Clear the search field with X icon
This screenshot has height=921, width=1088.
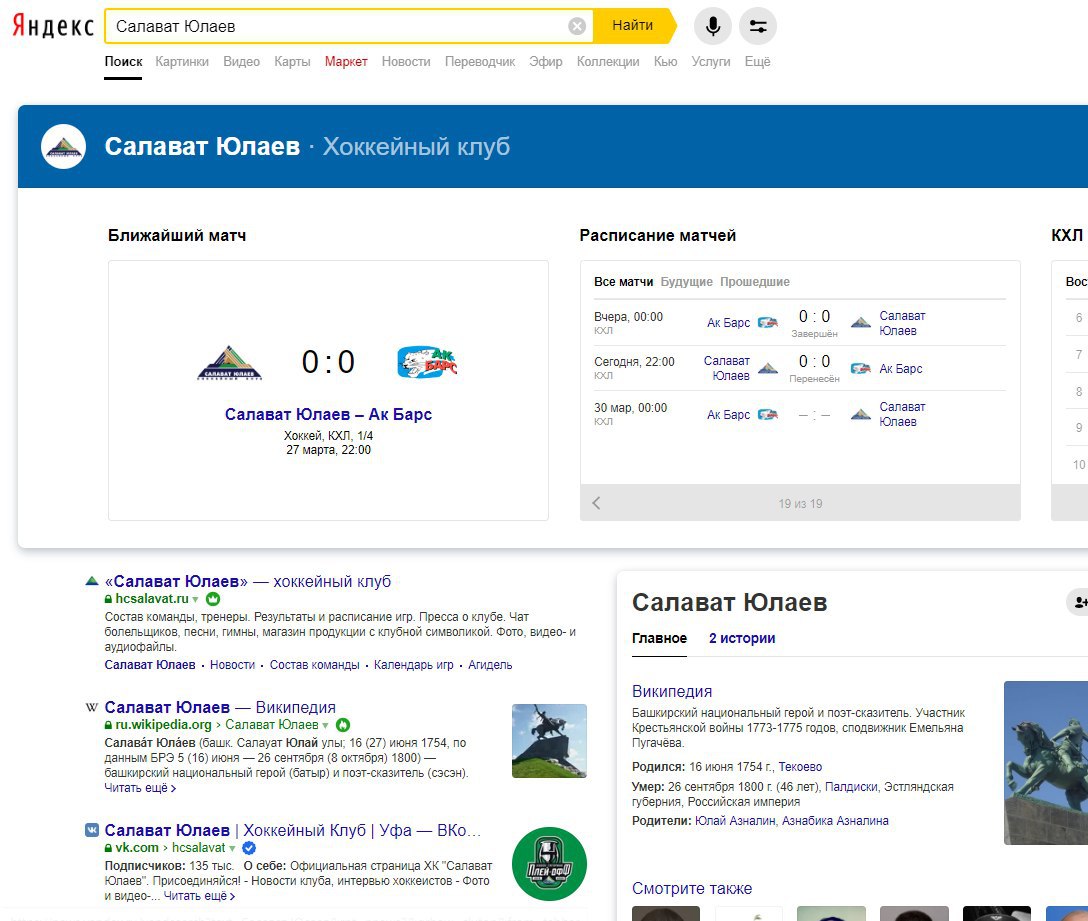pyautogui.click(x=577, y=26)
